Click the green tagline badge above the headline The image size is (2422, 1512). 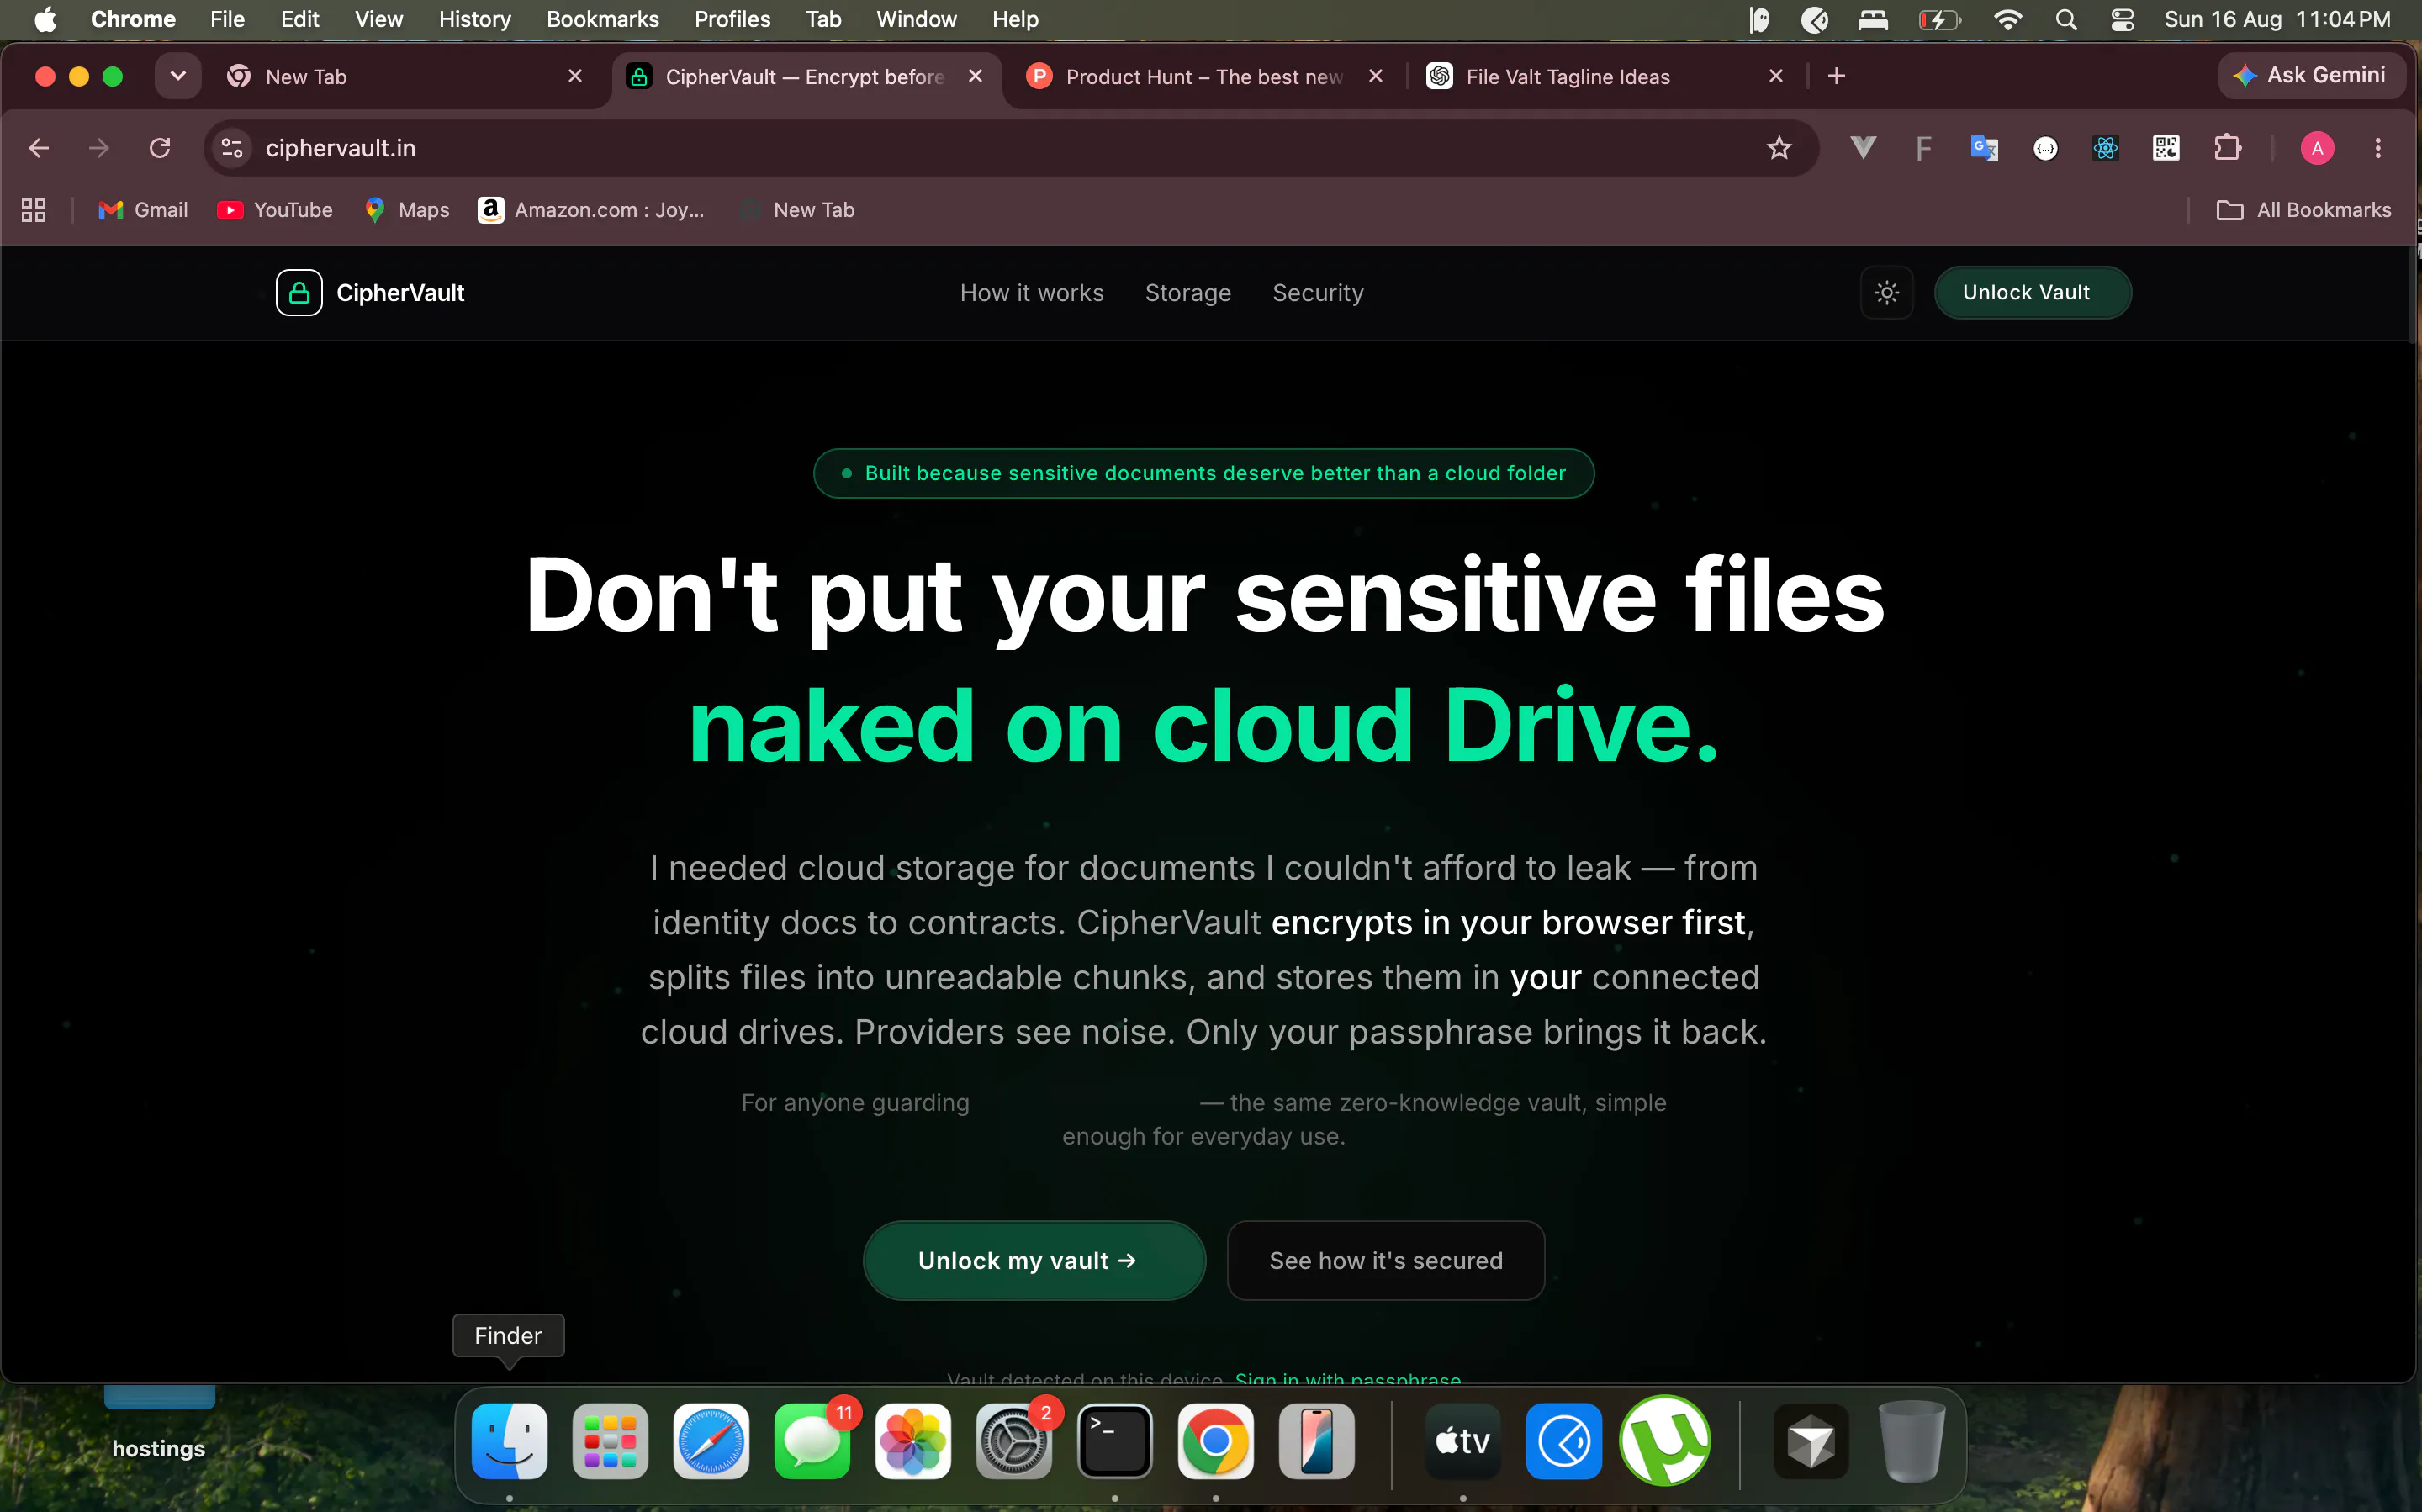click(x=1203, y=473)
